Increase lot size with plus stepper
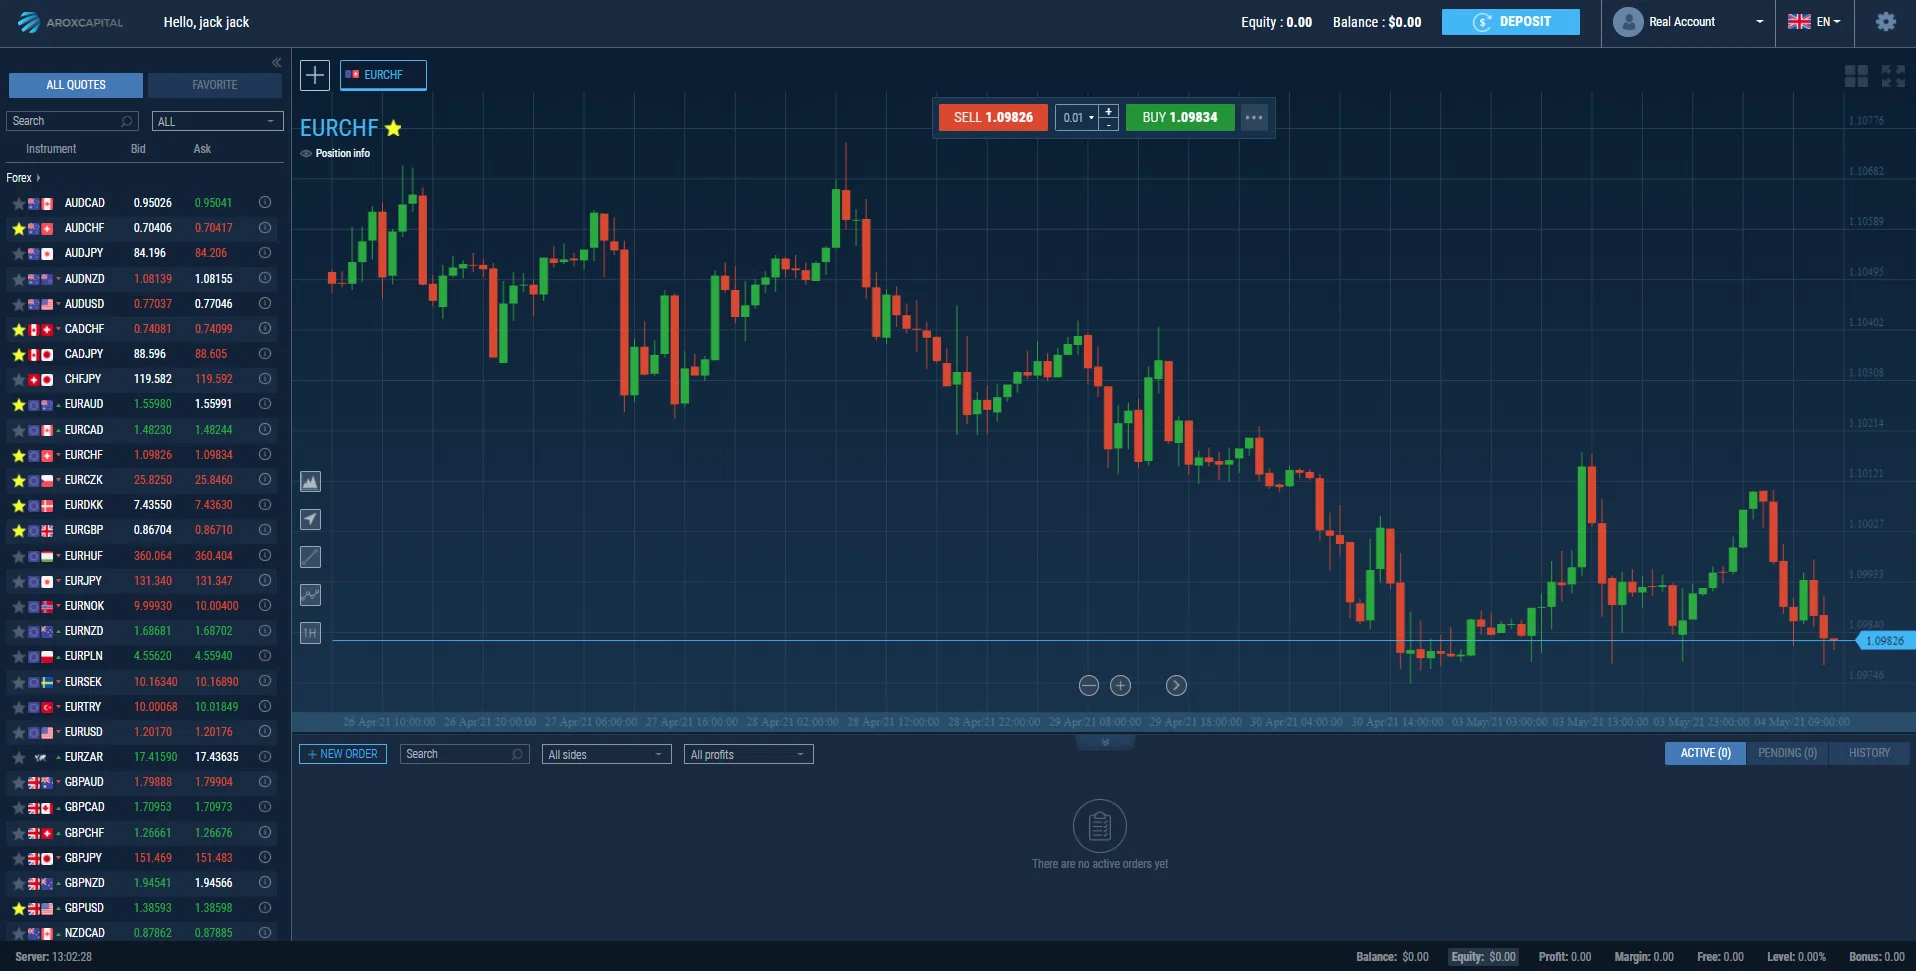The image size is (1916, 971). [x=1108, y=111]
